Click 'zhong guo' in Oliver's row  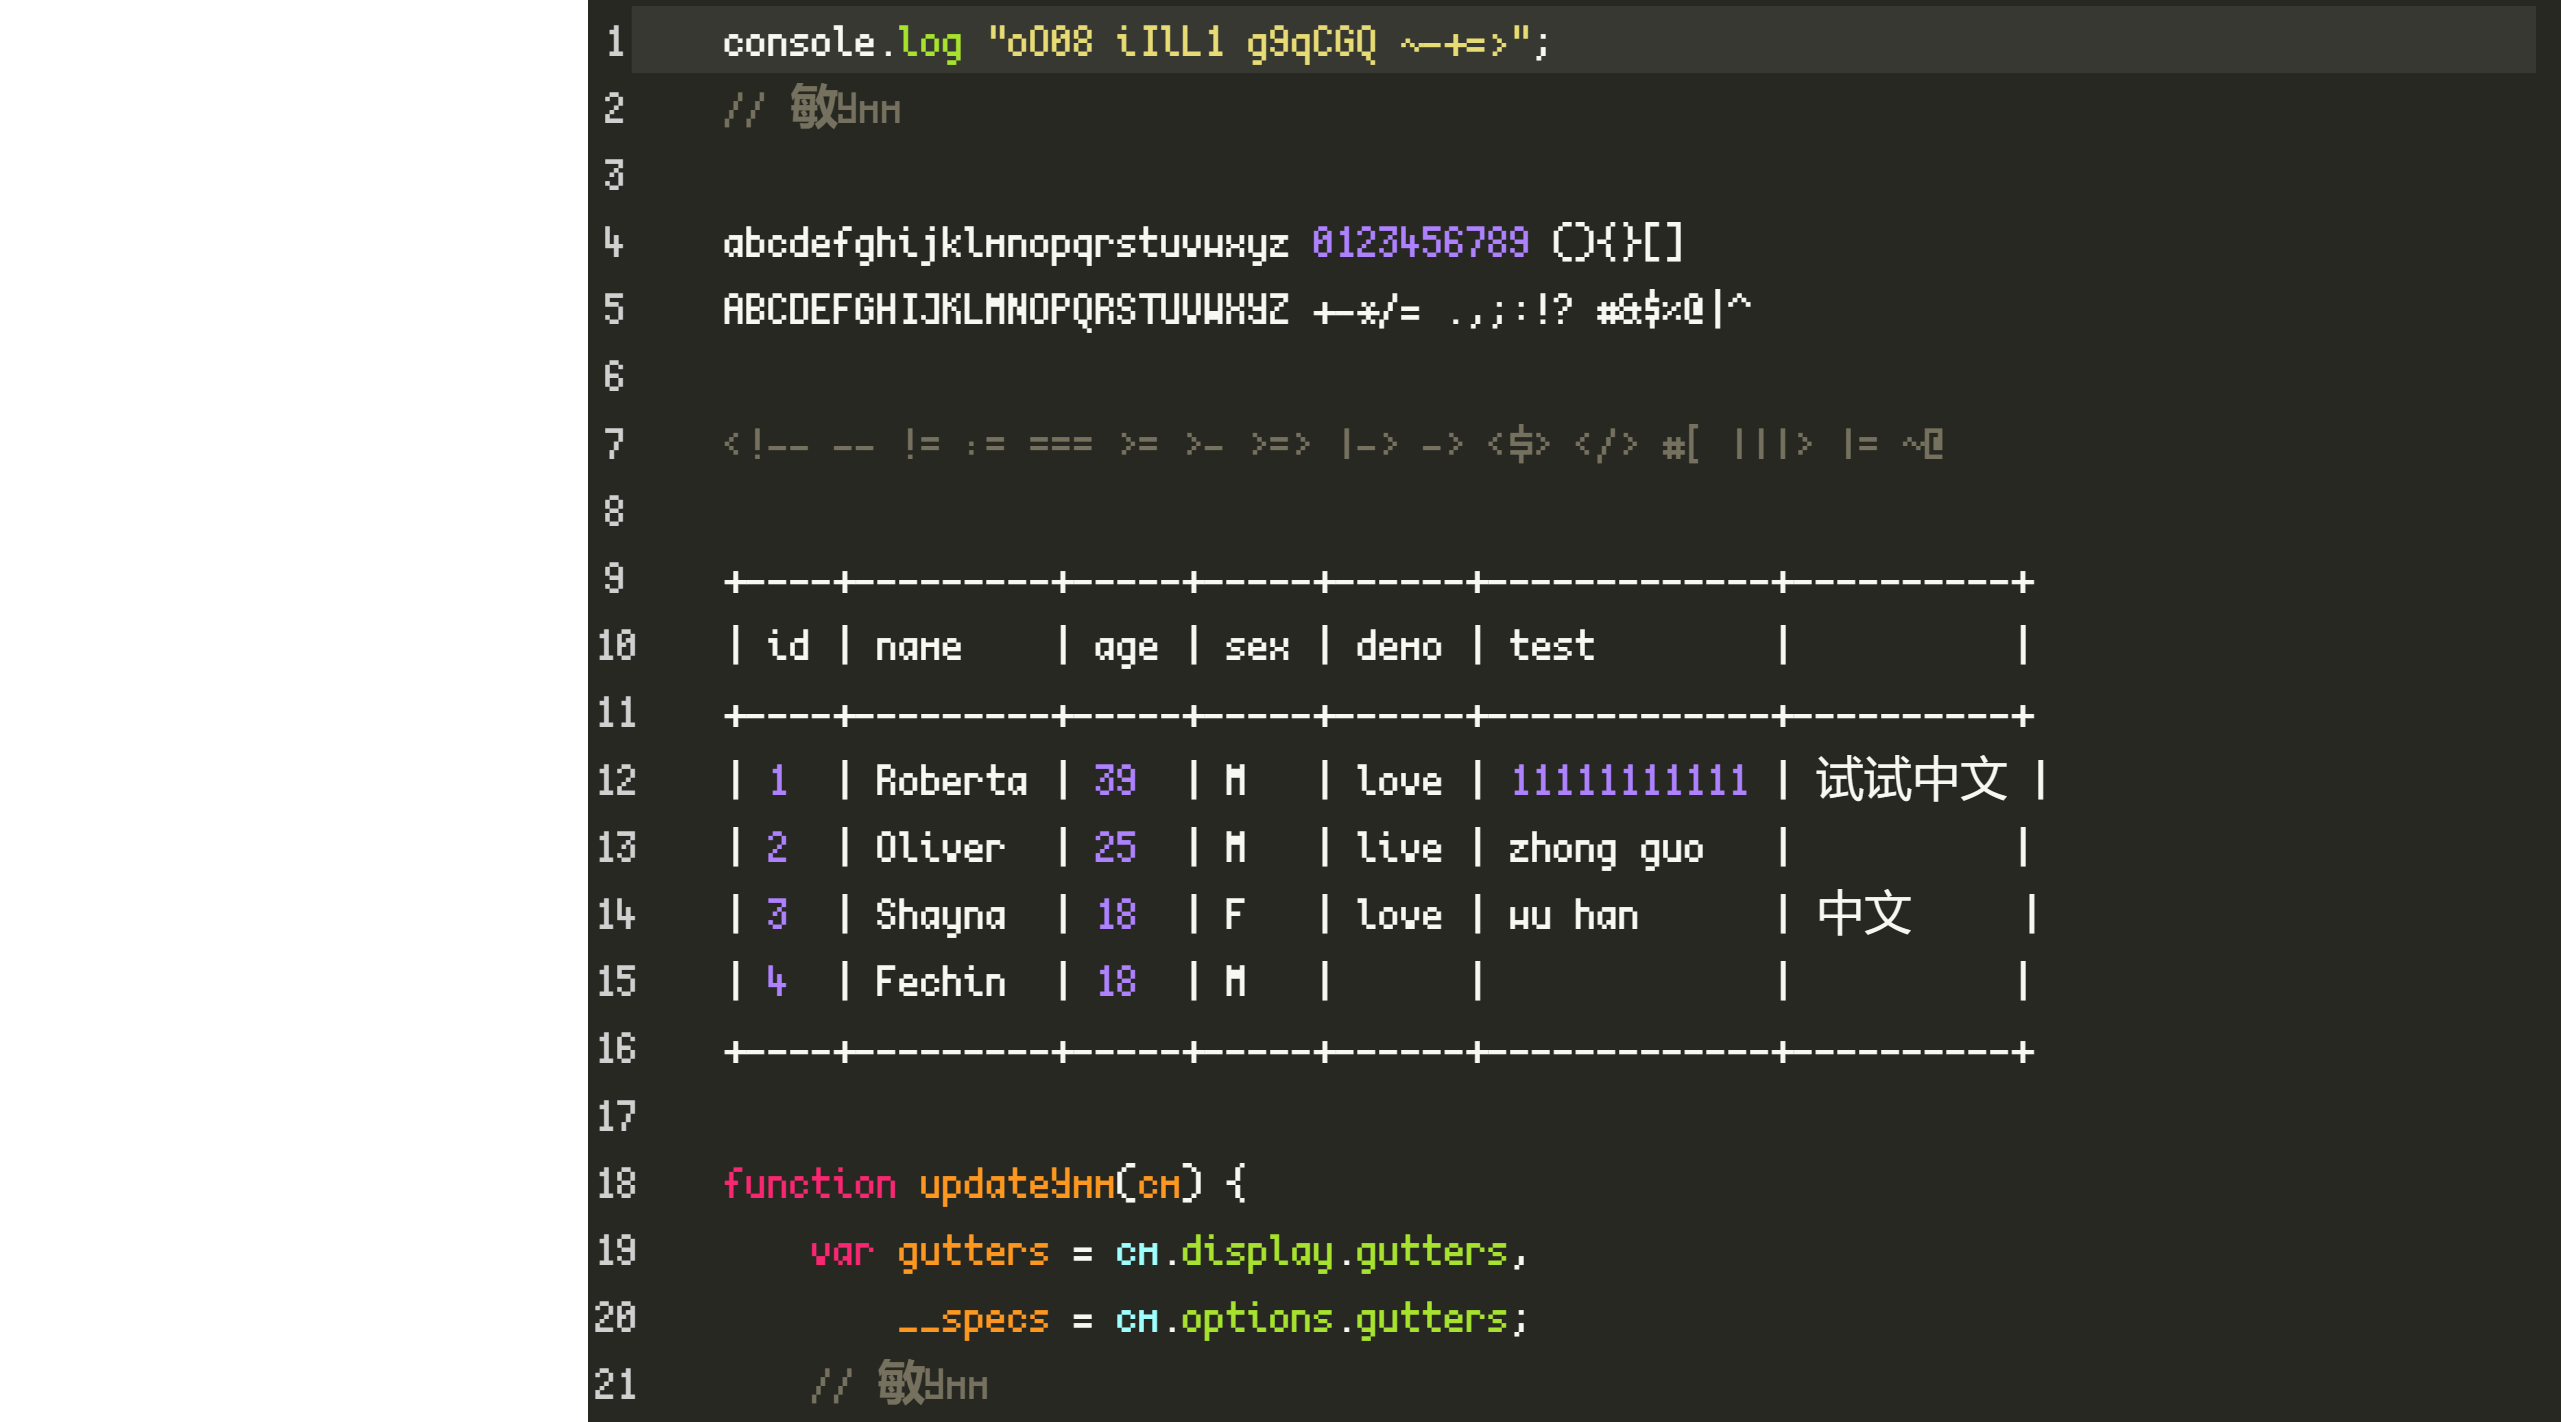coord(1606,850)
